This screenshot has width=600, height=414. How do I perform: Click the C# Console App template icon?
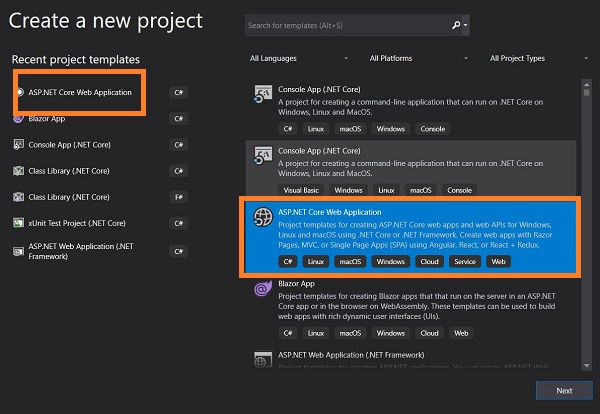263,94
